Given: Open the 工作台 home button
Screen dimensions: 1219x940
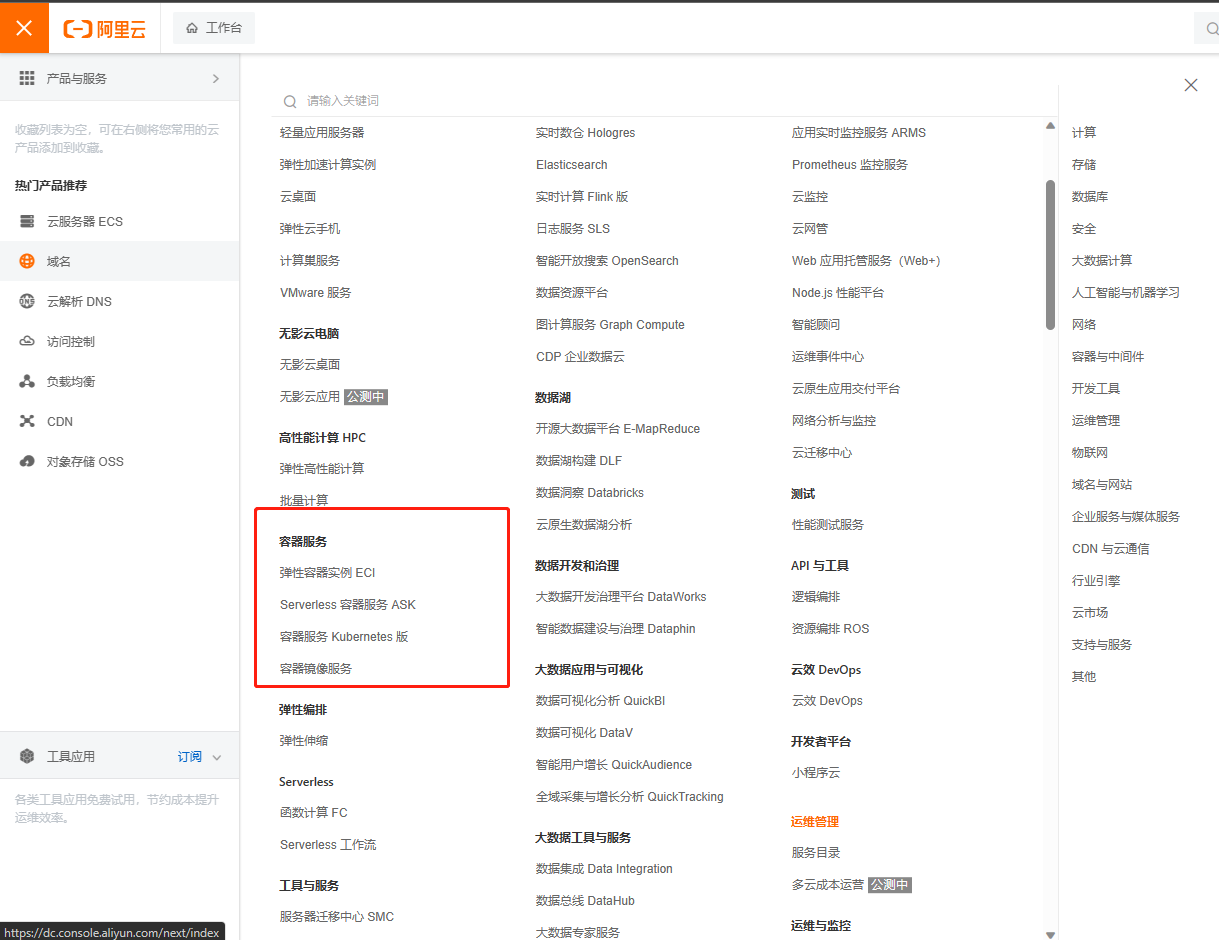Looking at the screenshot, I should pos(214,28).
